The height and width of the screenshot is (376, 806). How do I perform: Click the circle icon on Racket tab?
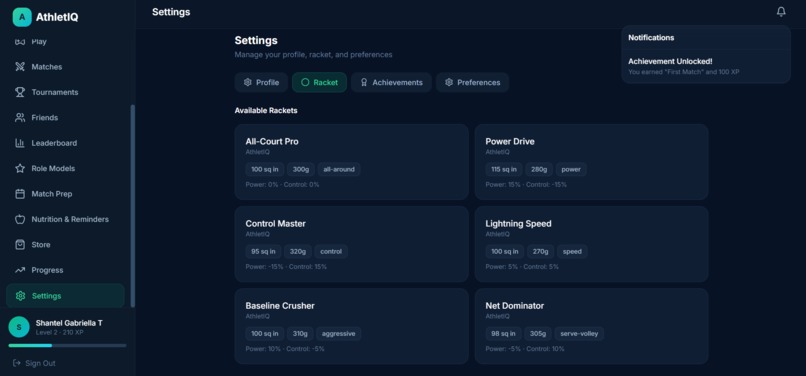pyautogui.click(x=305, y=82)
